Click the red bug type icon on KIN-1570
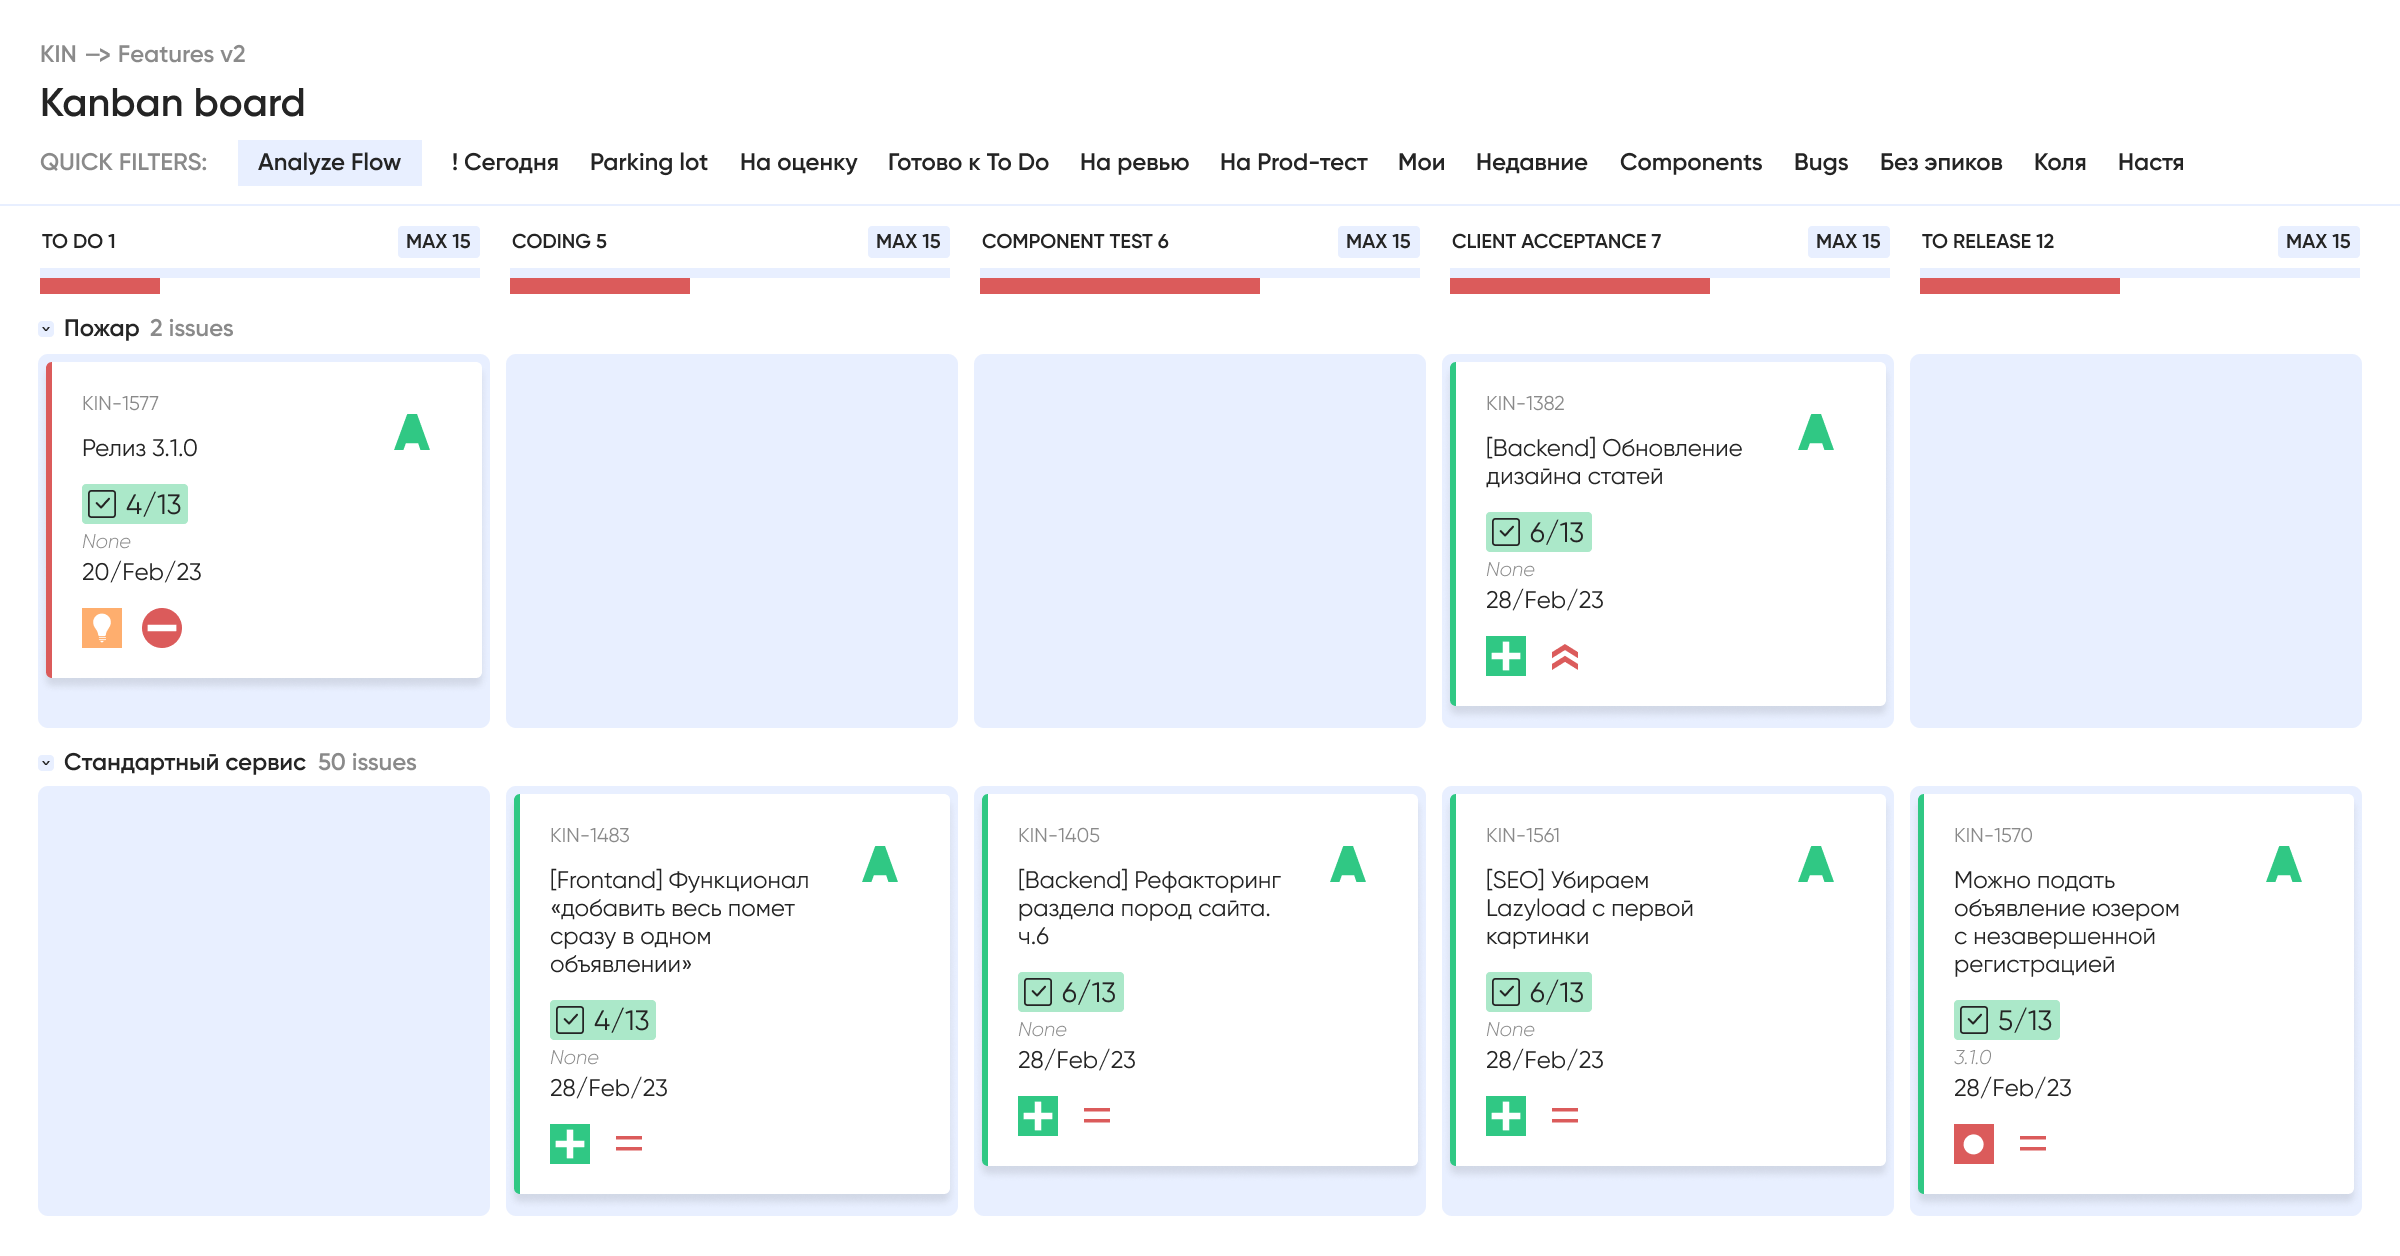This screenshot has height=1256, width=2400. click(x=1974, y=1144)
